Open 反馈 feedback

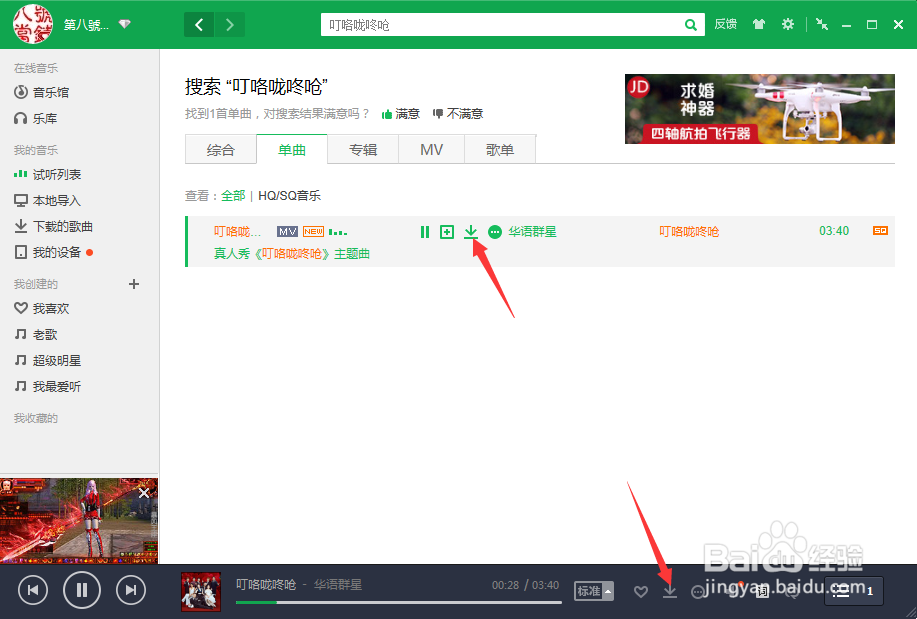(x=725, y=24)
